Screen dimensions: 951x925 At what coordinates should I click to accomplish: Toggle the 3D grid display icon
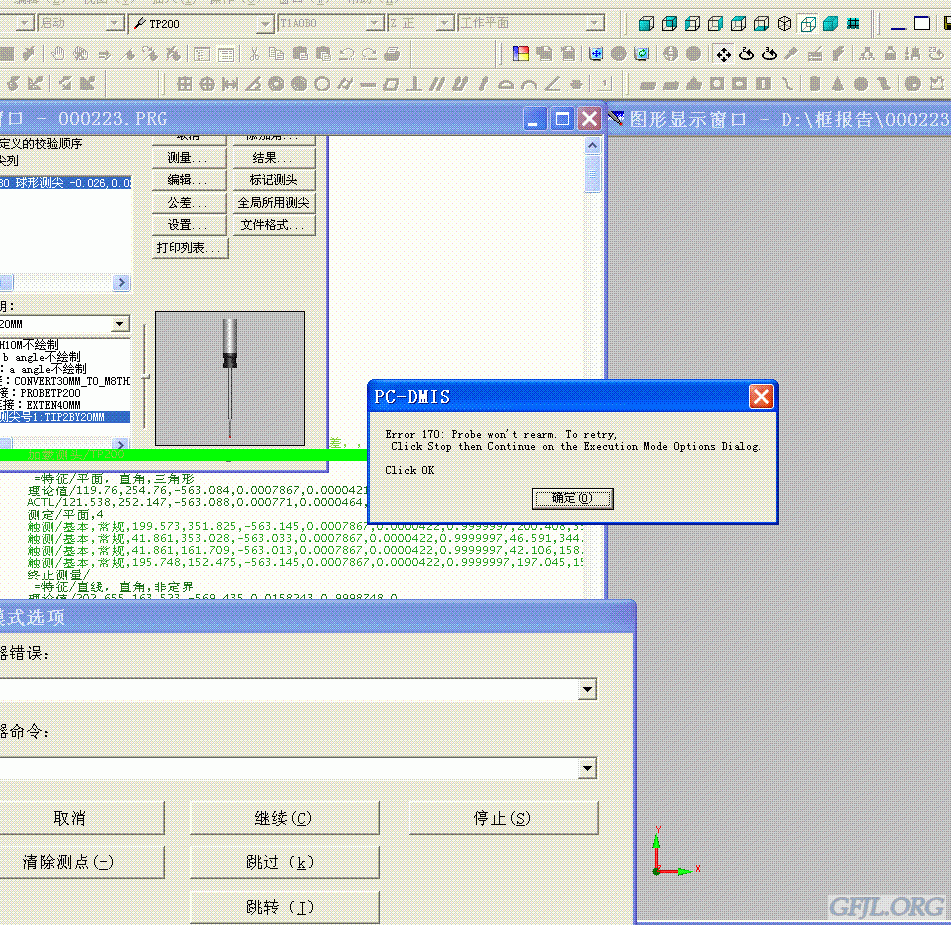click(x=853, y=24)
